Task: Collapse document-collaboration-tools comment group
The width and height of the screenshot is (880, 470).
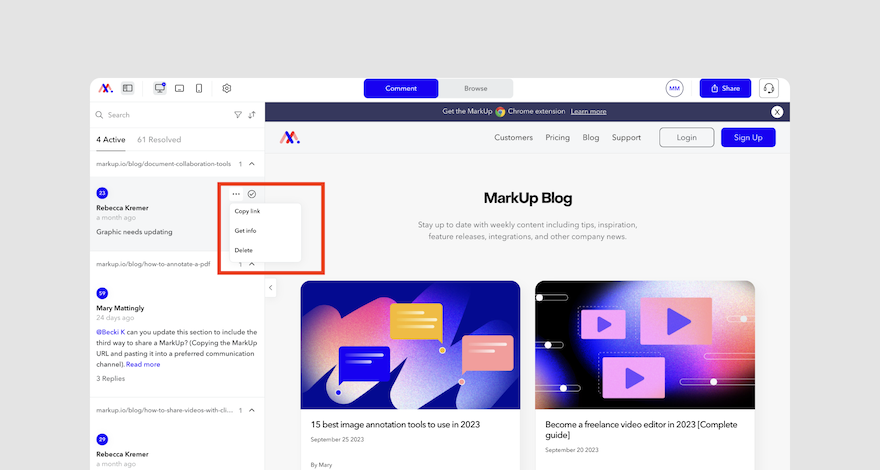Action: (251, 164)
